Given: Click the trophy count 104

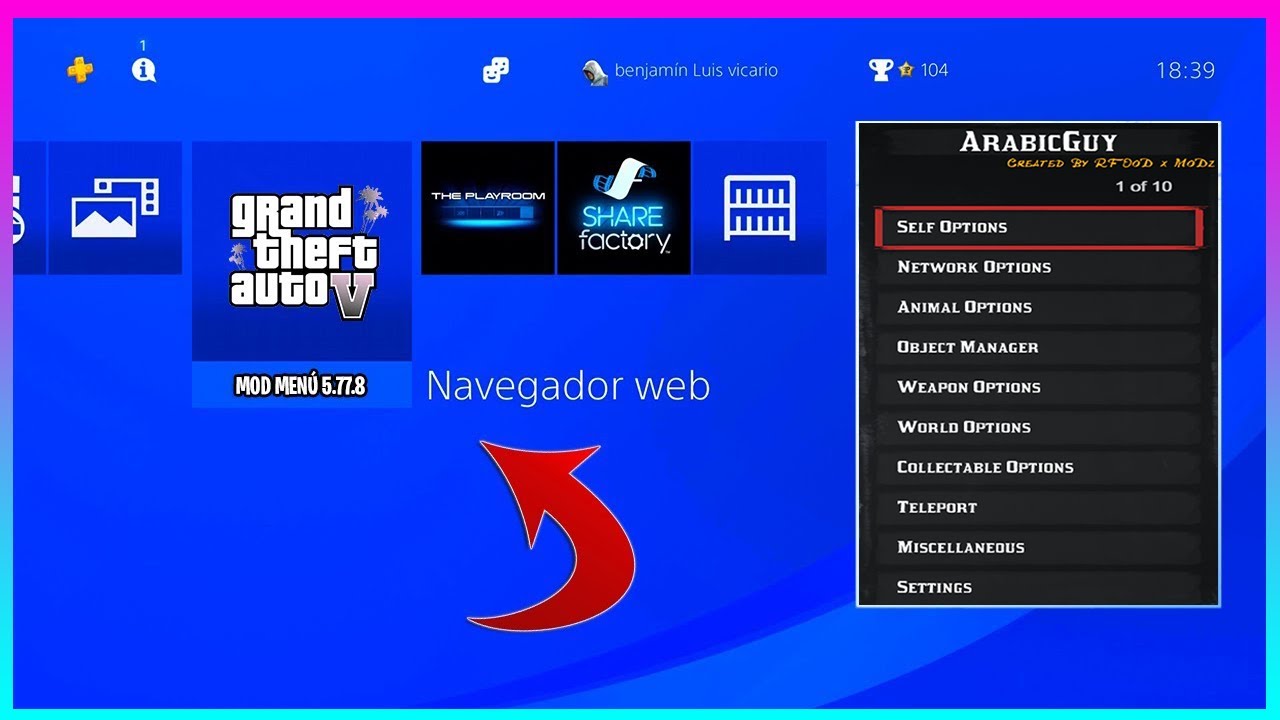Looking at the screenshot, I should [935, 70].
